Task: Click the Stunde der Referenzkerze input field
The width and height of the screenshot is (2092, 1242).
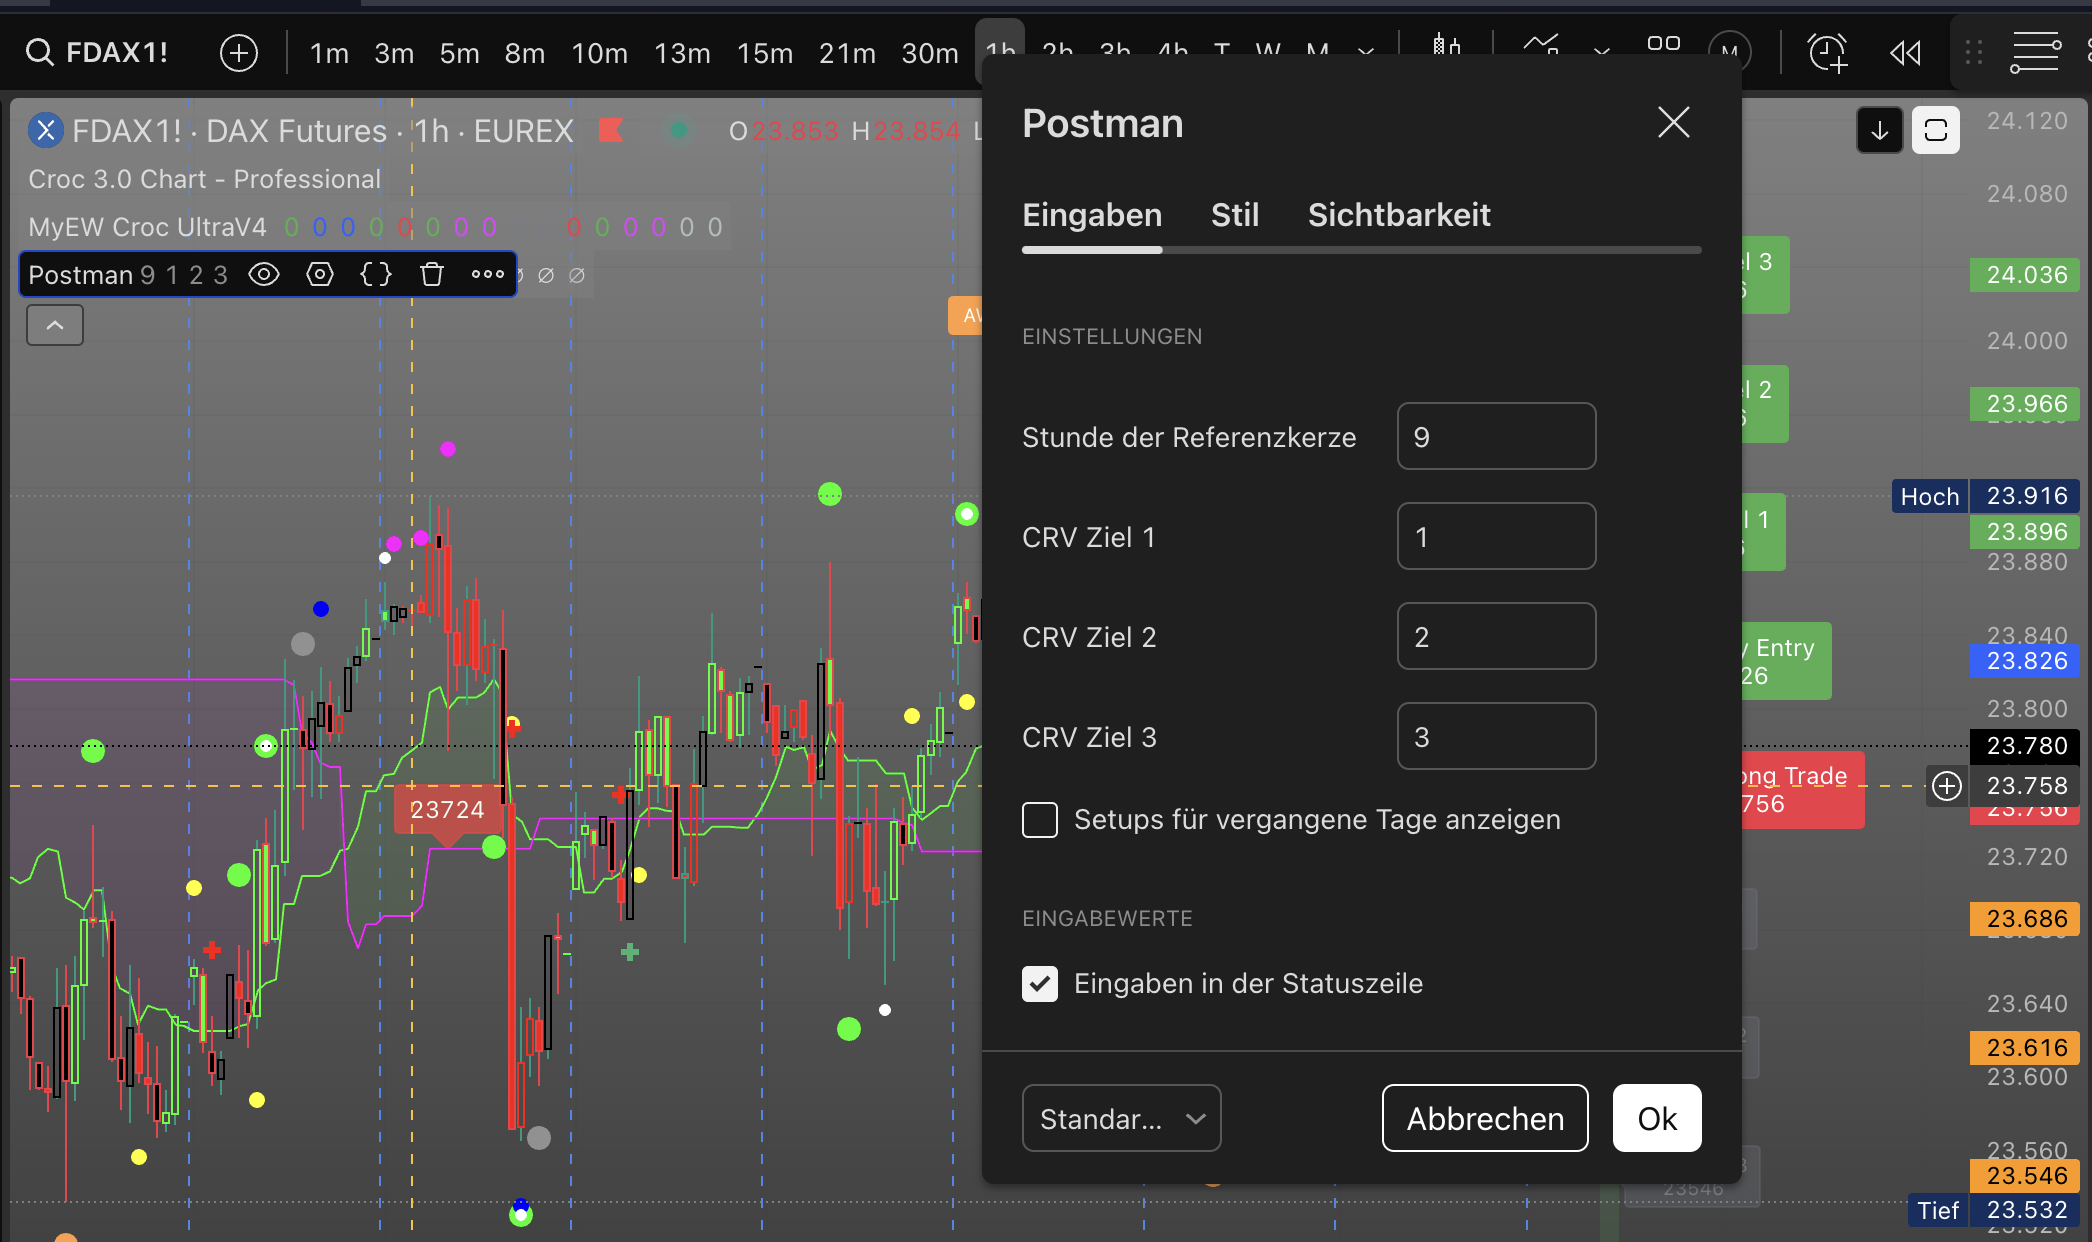Action: (1495, 436)
